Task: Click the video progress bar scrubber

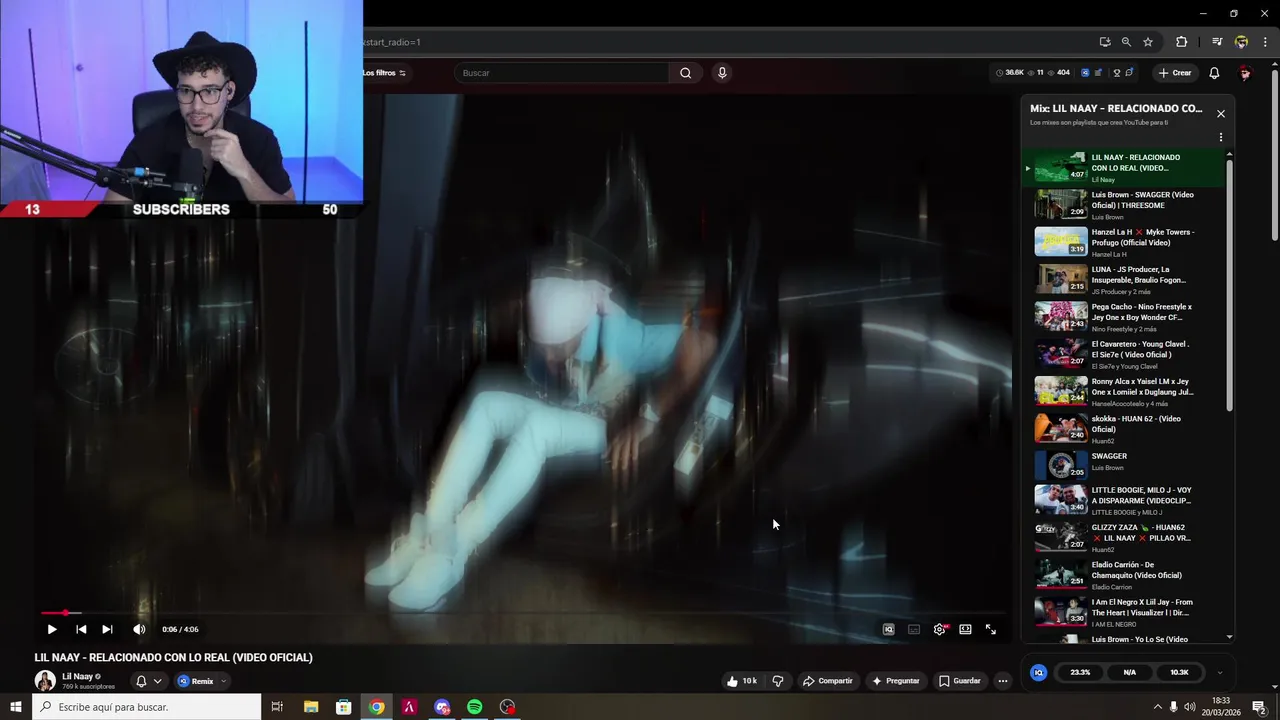Action: point(66,613)
